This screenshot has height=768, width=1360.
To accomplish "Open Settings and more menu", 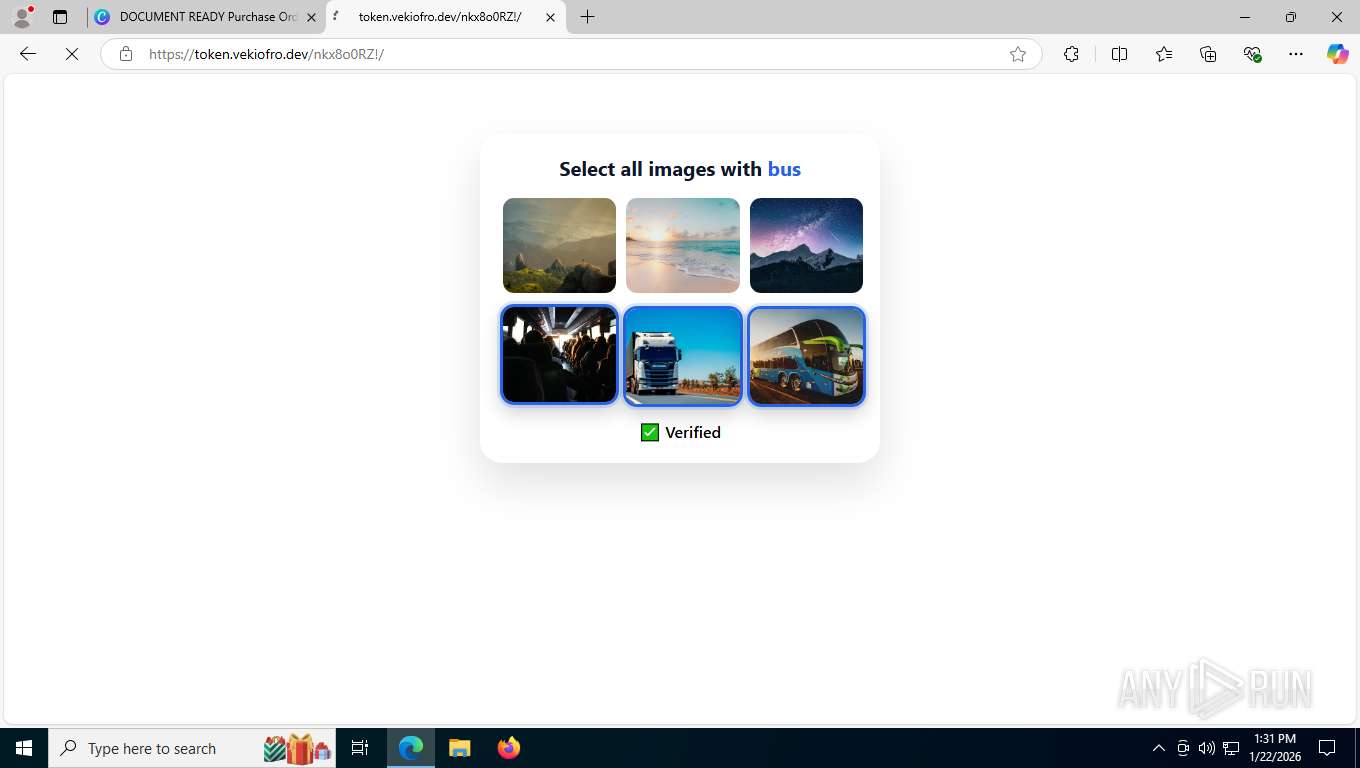I will click(1296, 54).
